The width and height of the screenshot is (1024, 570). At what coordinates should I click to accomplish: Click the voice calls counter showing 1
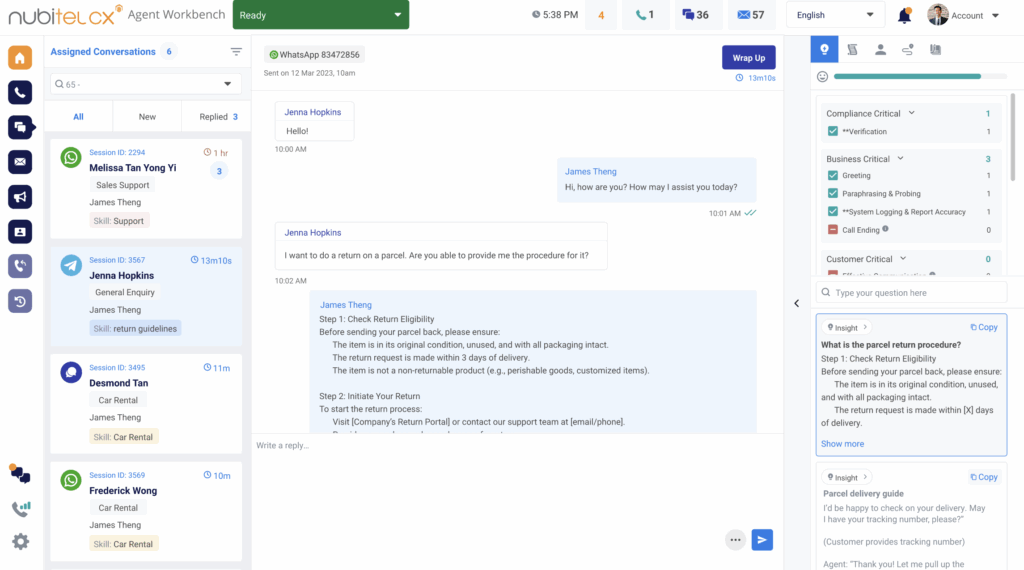pyautogui.click(x=645, y=15)
